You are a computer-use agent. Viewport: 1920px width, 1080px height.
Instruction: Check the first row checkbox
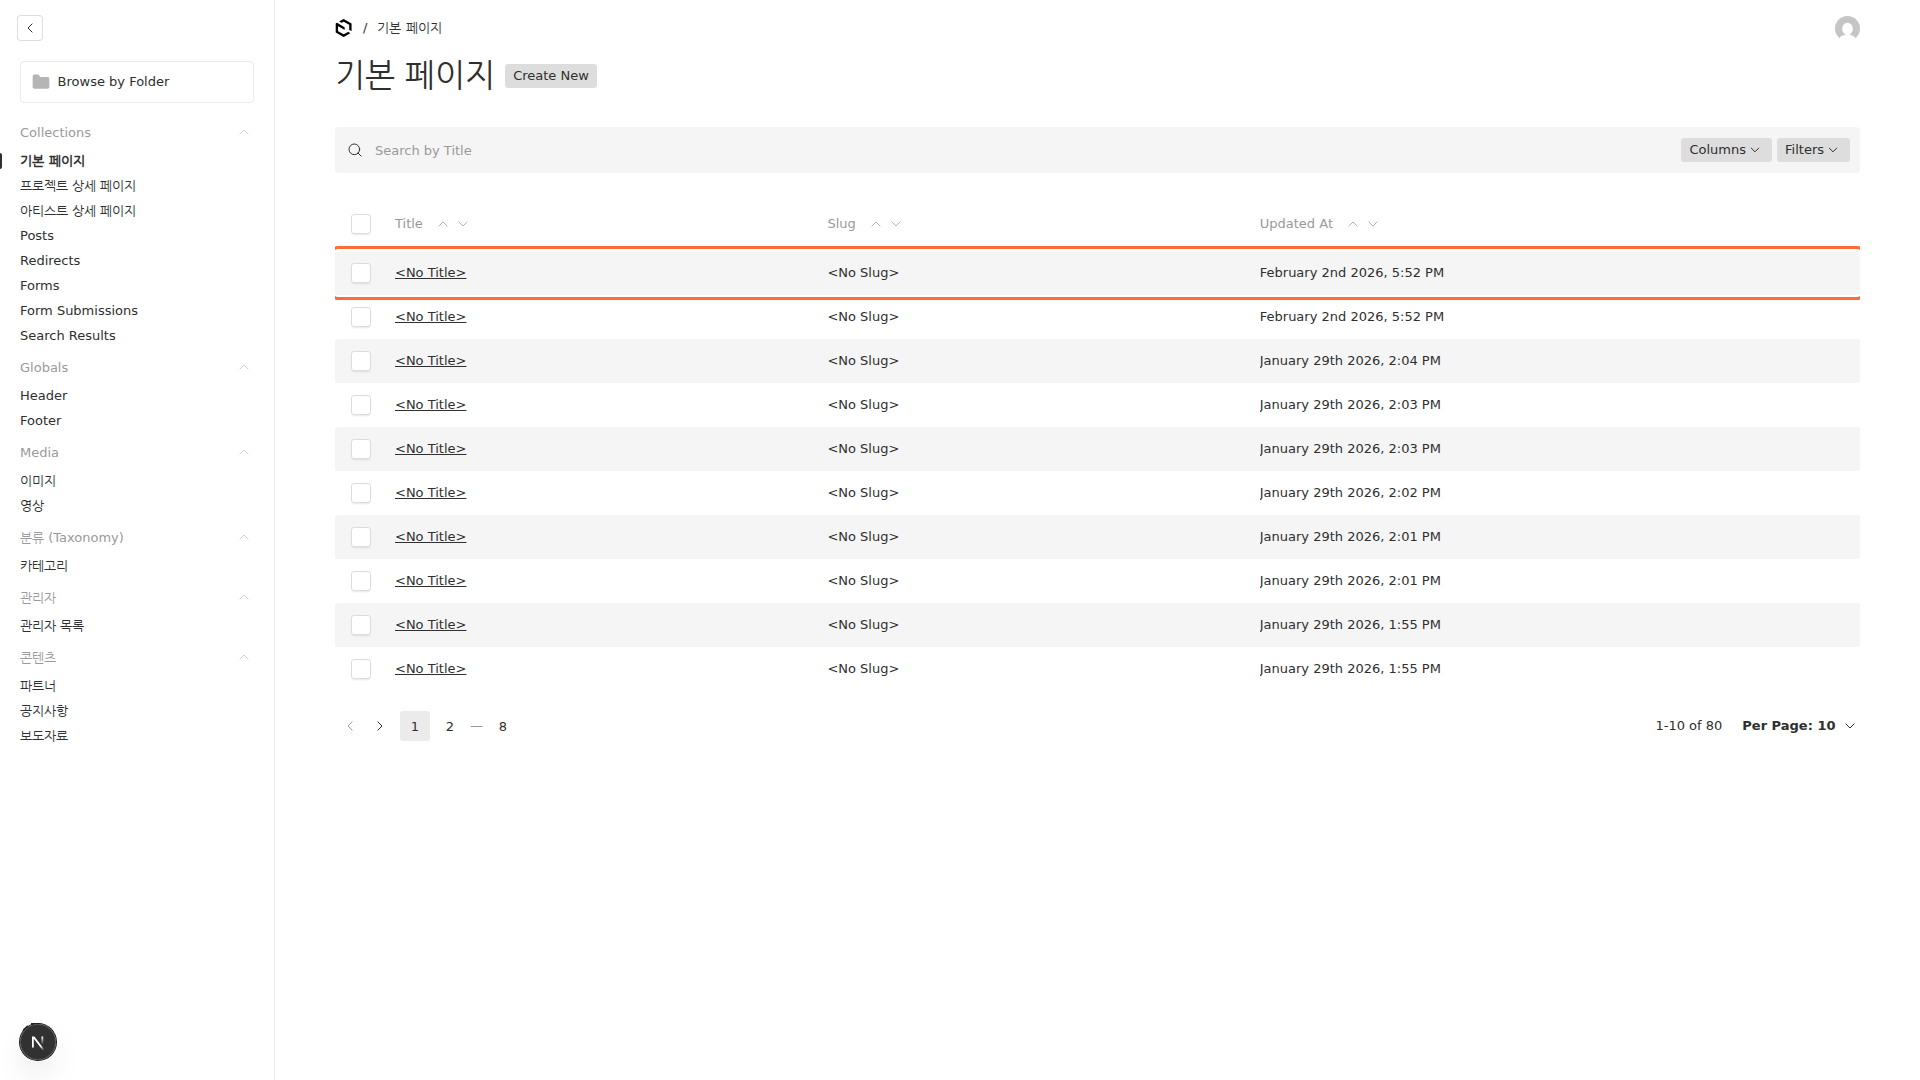(x=361, y=273)
